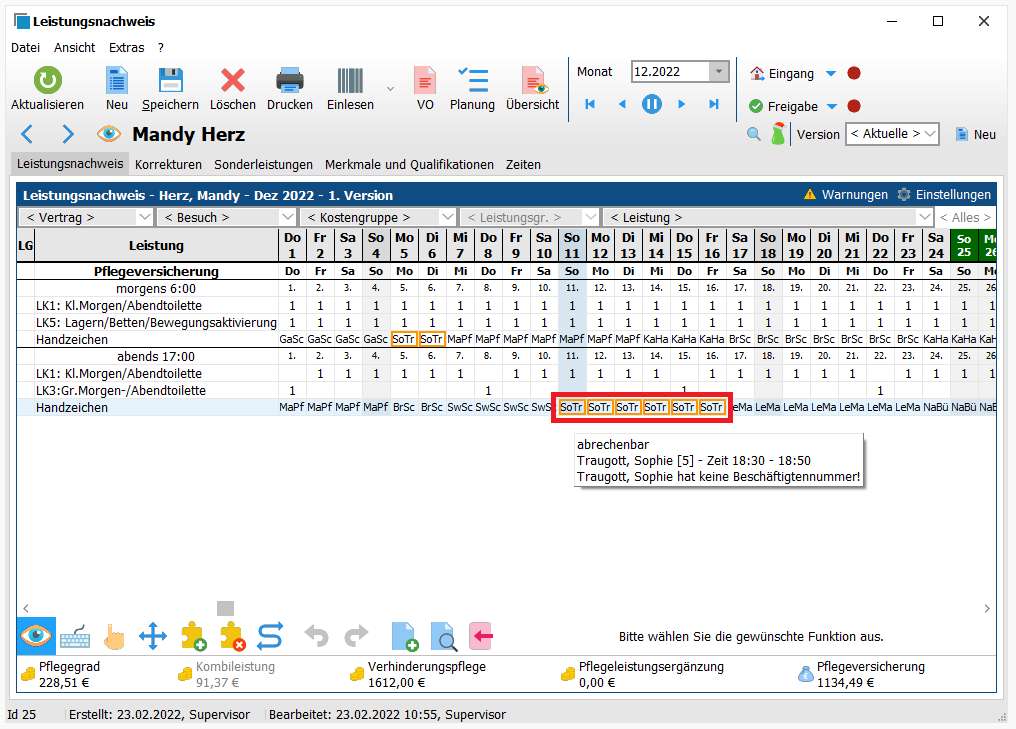Click the blue pause button under Monat
Viewport: 1016px width, 729px height.
pyautogui.click(x=652, y=104)
